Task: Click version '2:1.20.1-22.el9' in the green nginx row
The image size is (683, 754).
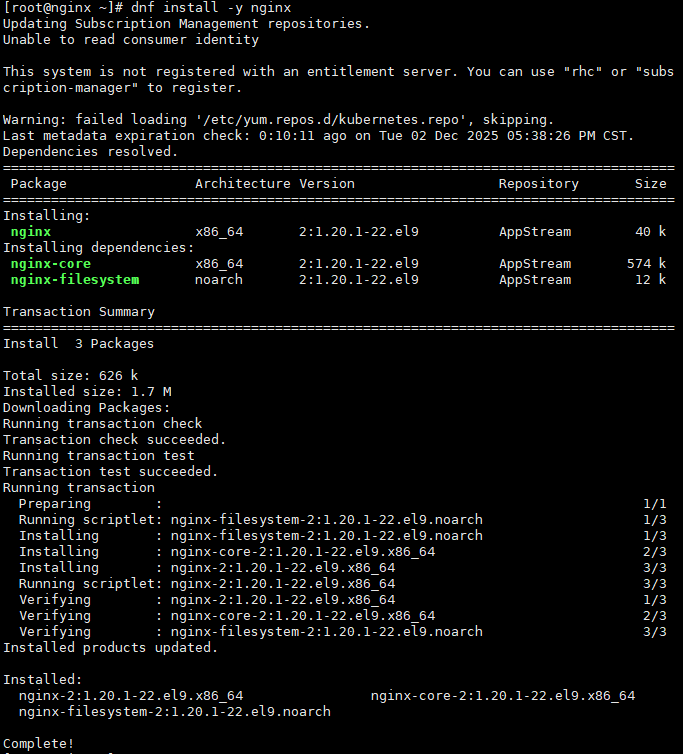Action: pyautogui.click(x=359, y=232)
